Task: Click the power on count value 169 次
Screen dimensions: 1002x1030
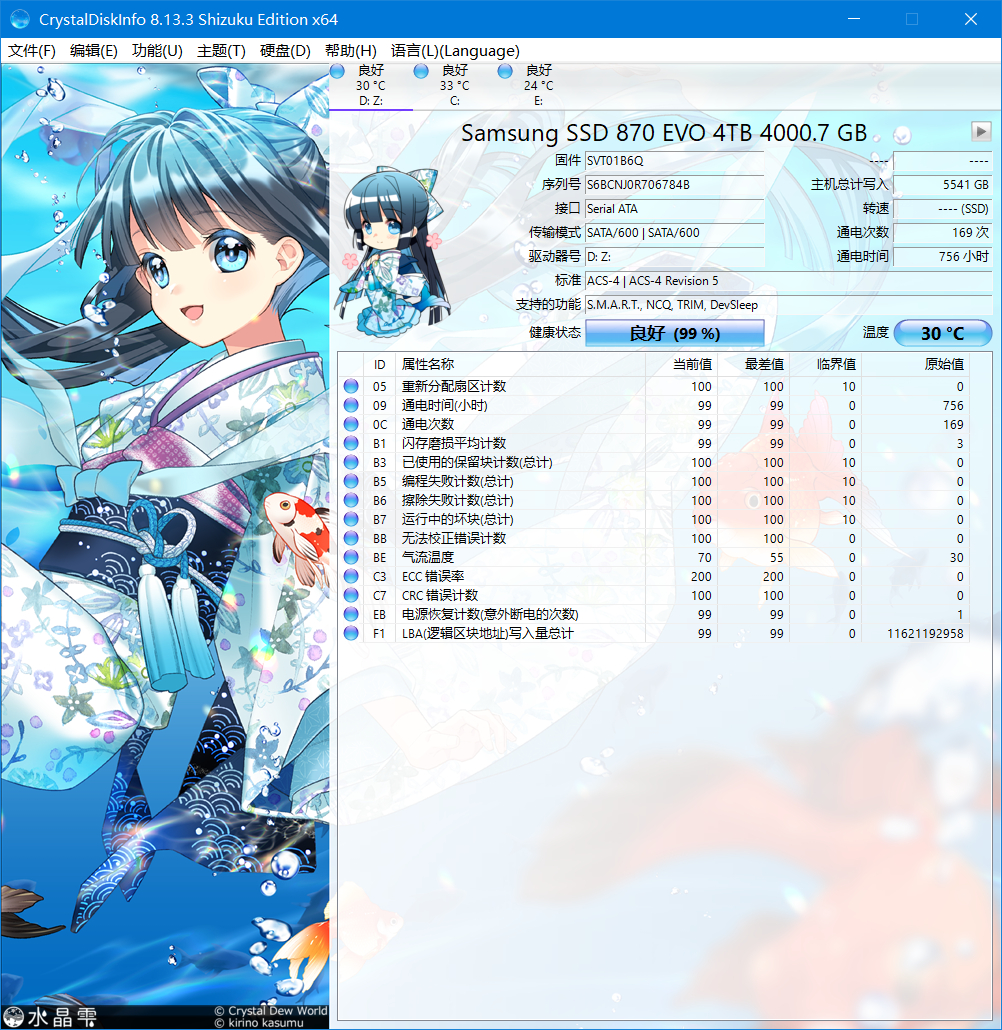Action: [943, 233]
